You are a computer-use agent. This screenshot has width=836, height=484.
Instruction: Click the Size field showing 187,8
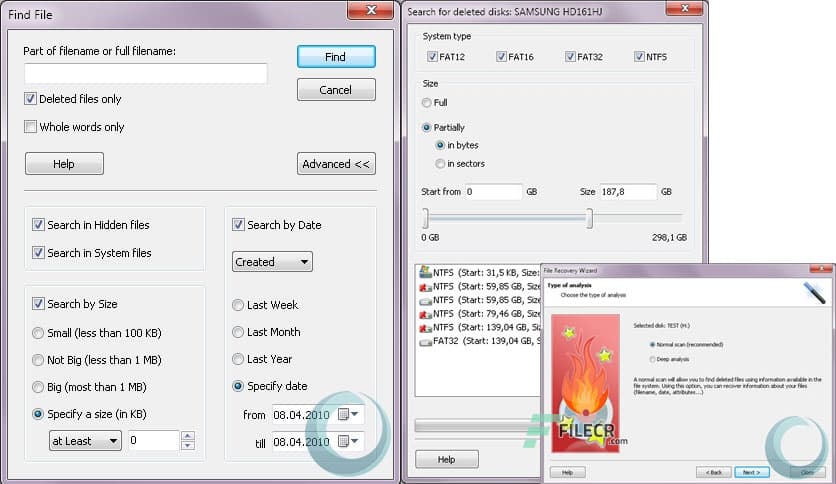click(628, 192)
